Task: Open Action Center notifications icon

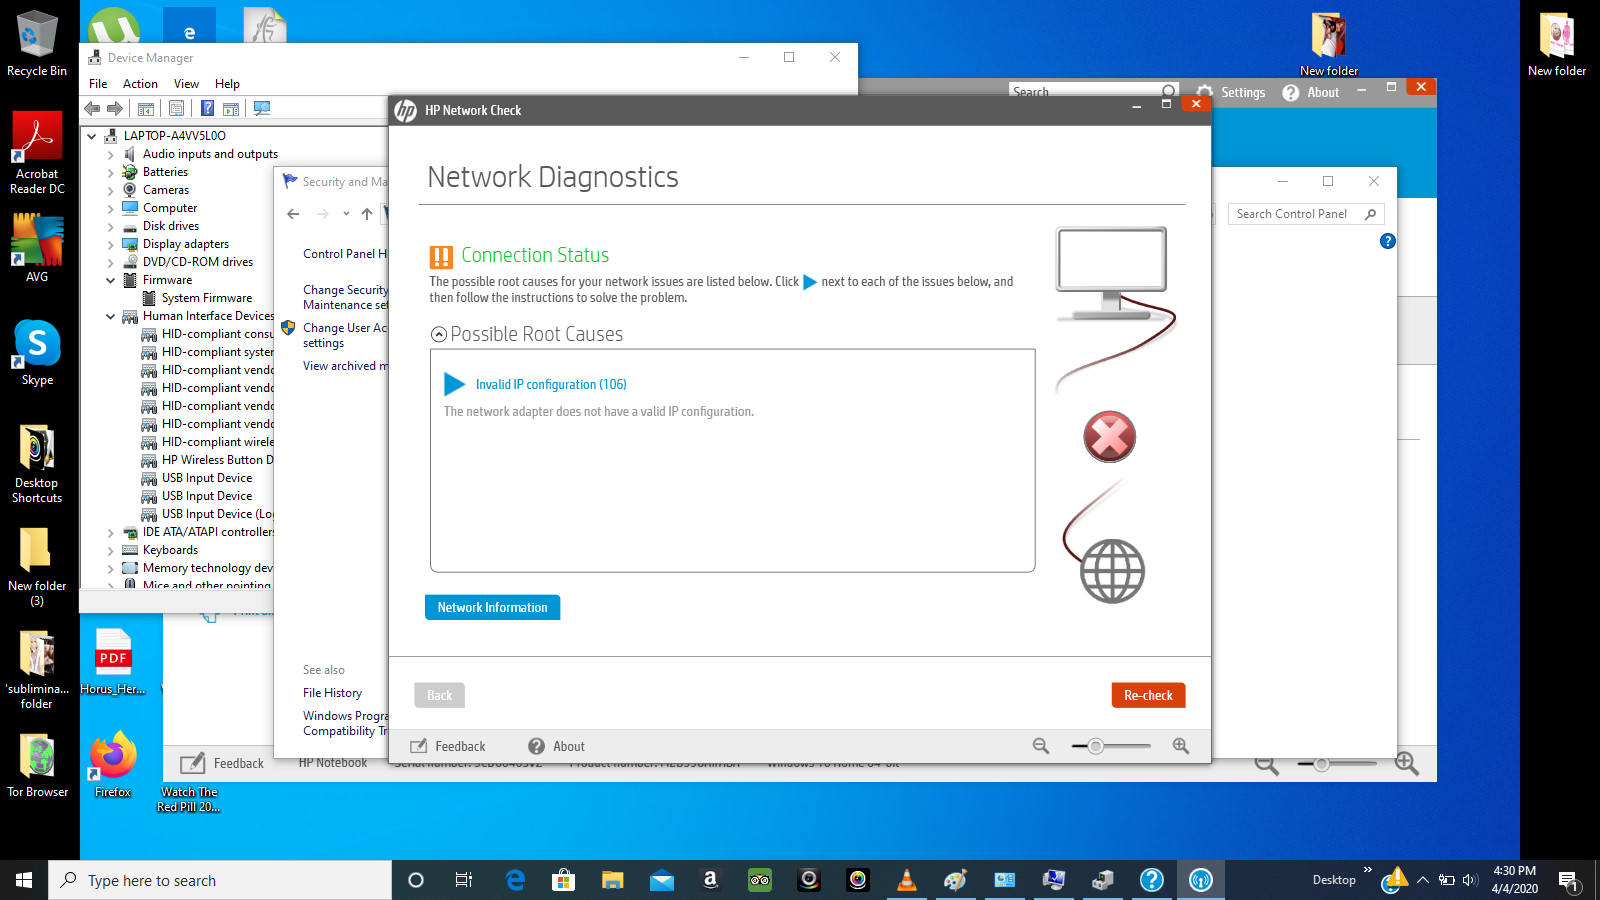Action: [1568, 881]
